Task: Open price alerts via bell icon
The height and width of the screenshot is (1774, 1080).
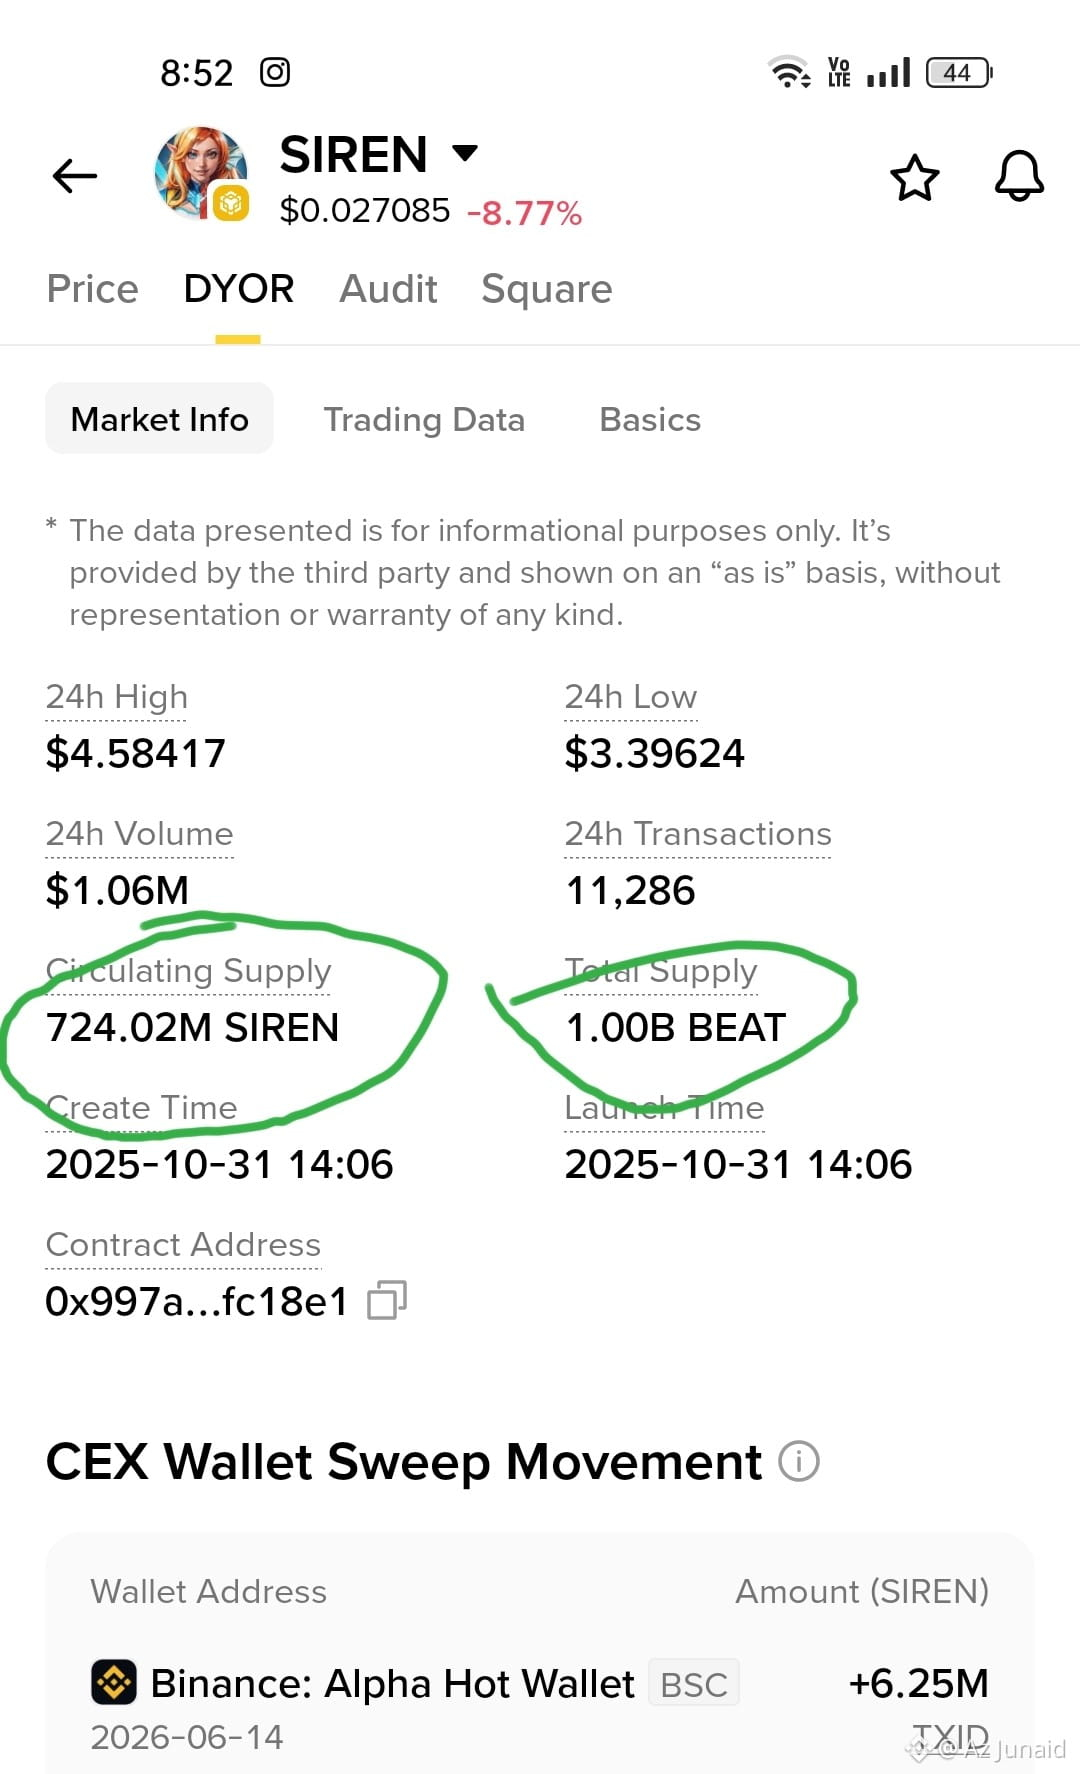Action: [x=1019, y=176]
